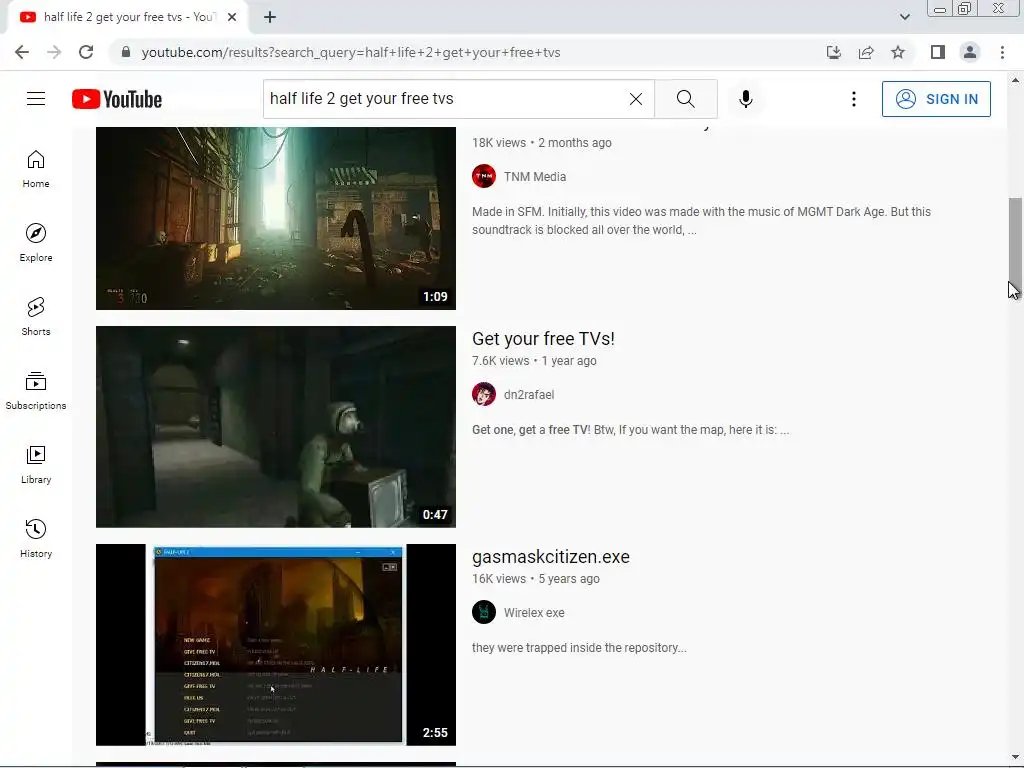Minimize the browser window
The width and height of the screenshot is (1024, 768).
point(940,9)
